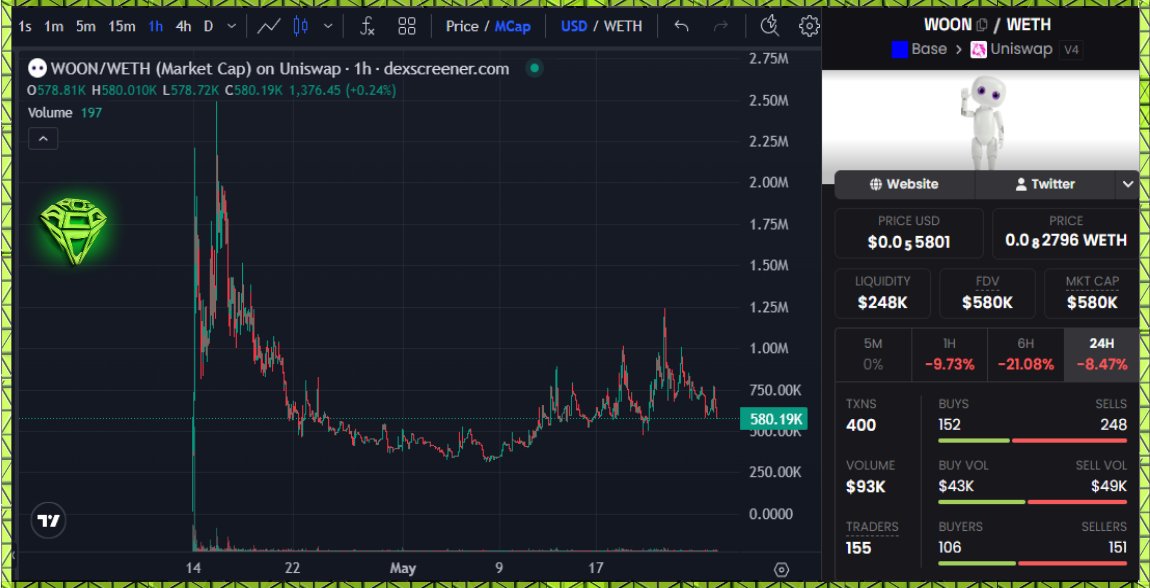Click the FDV $580K box

(987, 293)
